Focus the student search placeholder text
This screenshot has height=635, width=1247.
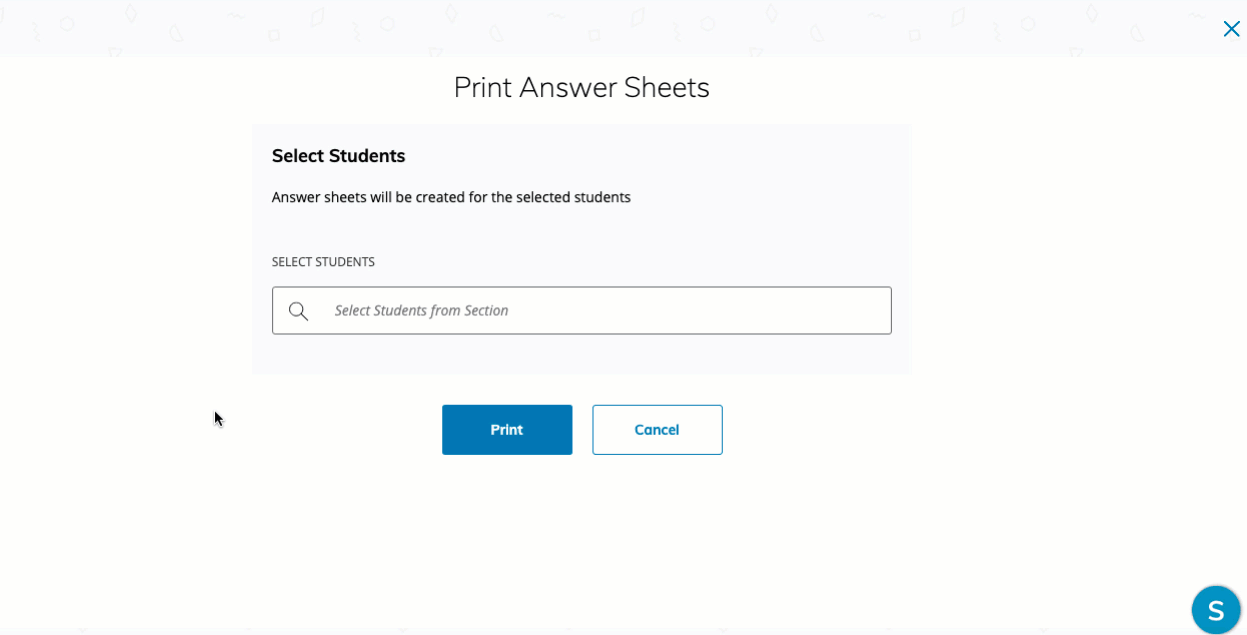[x=421, y=311]
